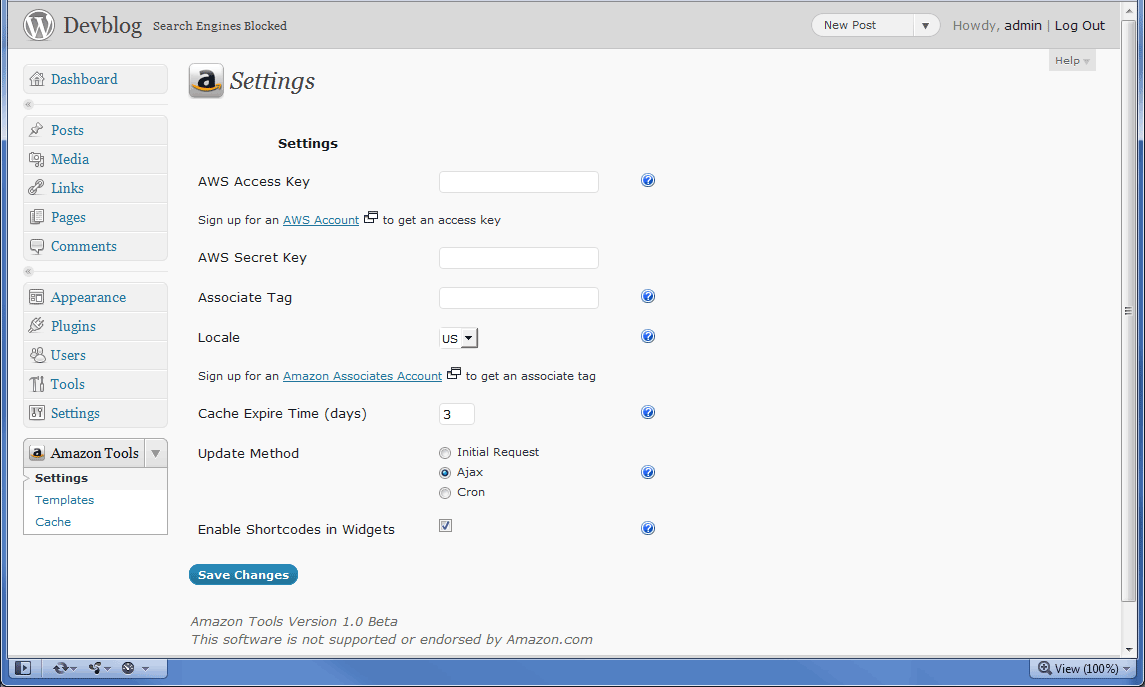Click the sync arrows icon in status bar
The width and height of the screenshot is (1145, 687).
(61, 668)
